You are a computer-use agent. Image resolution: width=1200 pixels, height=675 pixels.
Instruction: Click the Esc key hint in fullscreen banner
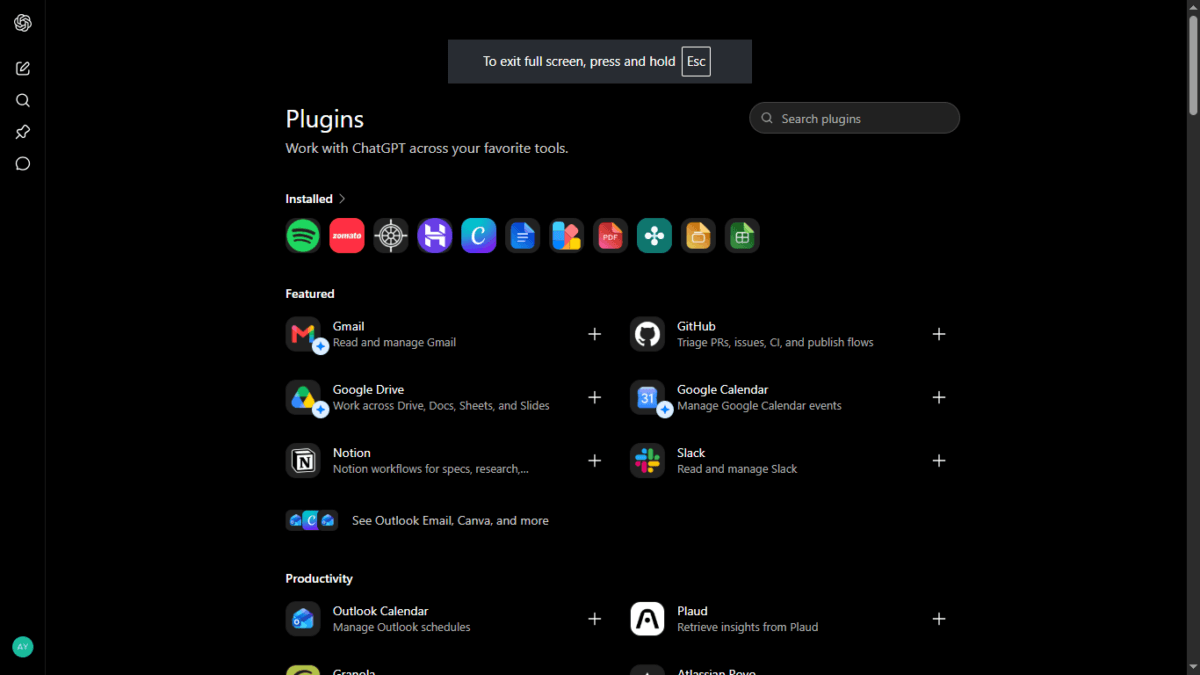(x=696, y=61)
